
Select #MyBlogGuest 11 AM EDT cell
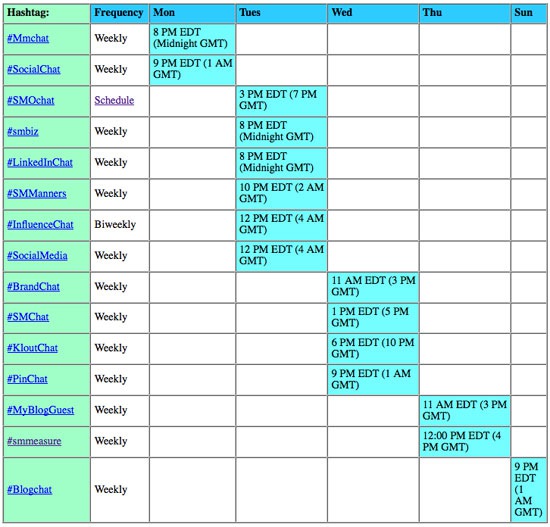465,411
